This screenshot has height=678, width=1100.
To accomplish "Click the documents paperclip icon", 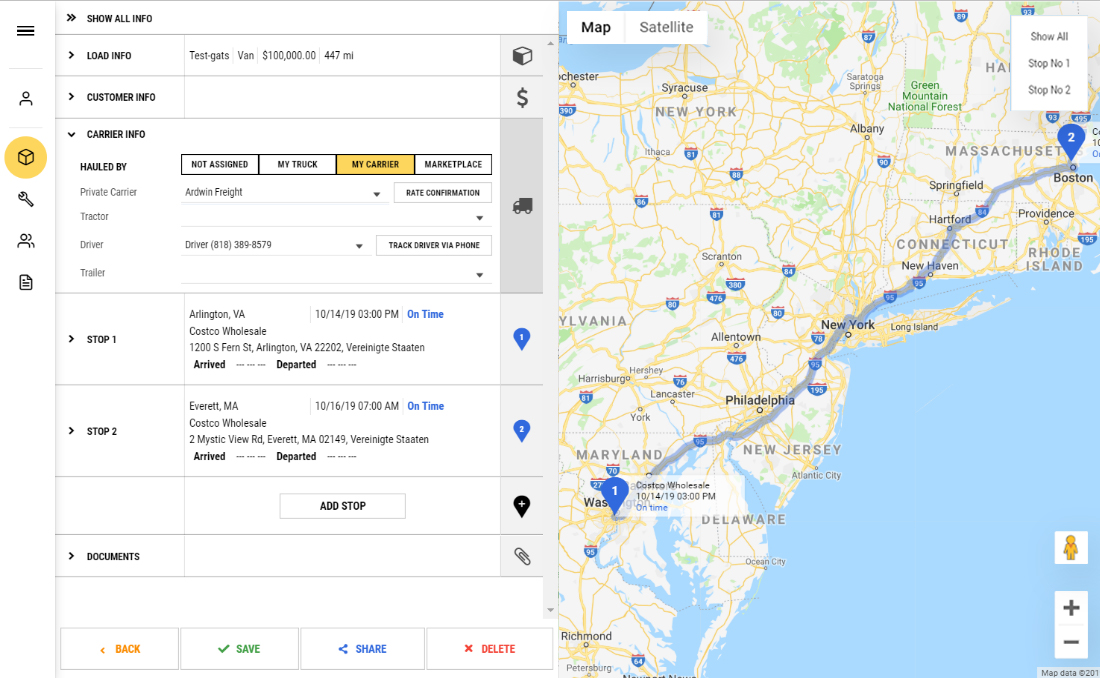I will [522, 557].
